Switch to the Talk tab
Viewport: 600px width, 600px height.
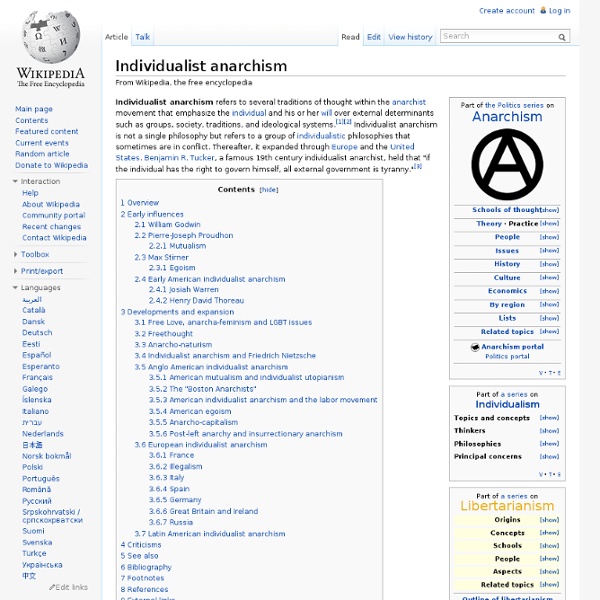click(142, 37)
